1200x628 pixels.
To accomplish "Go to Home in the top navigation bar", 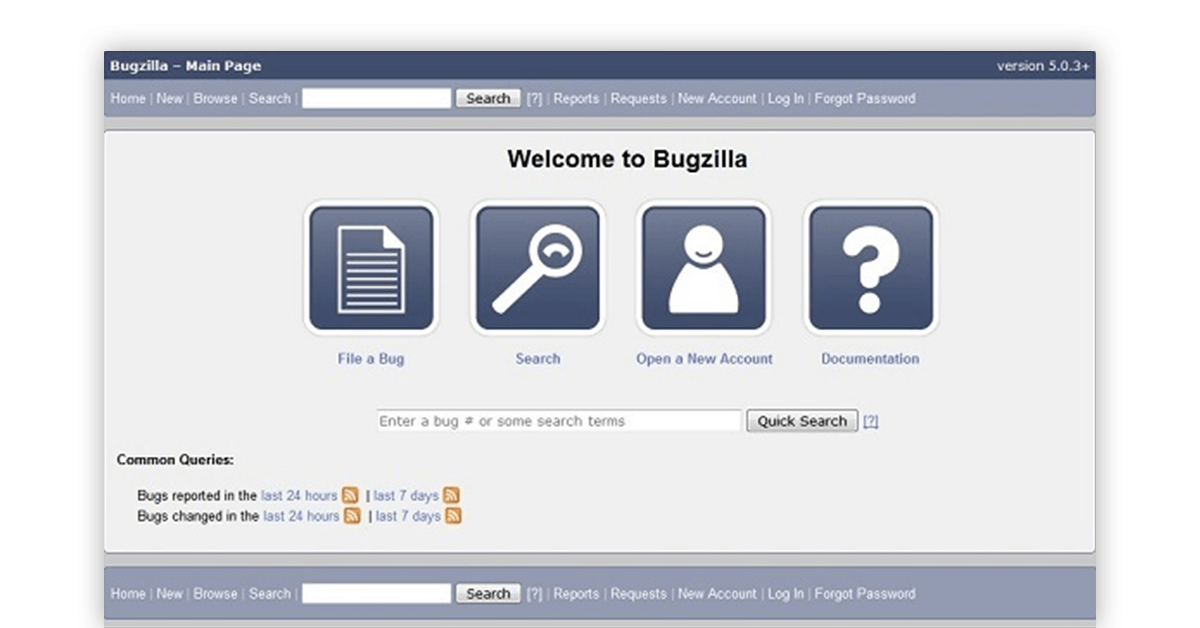I will pos(128,98).
